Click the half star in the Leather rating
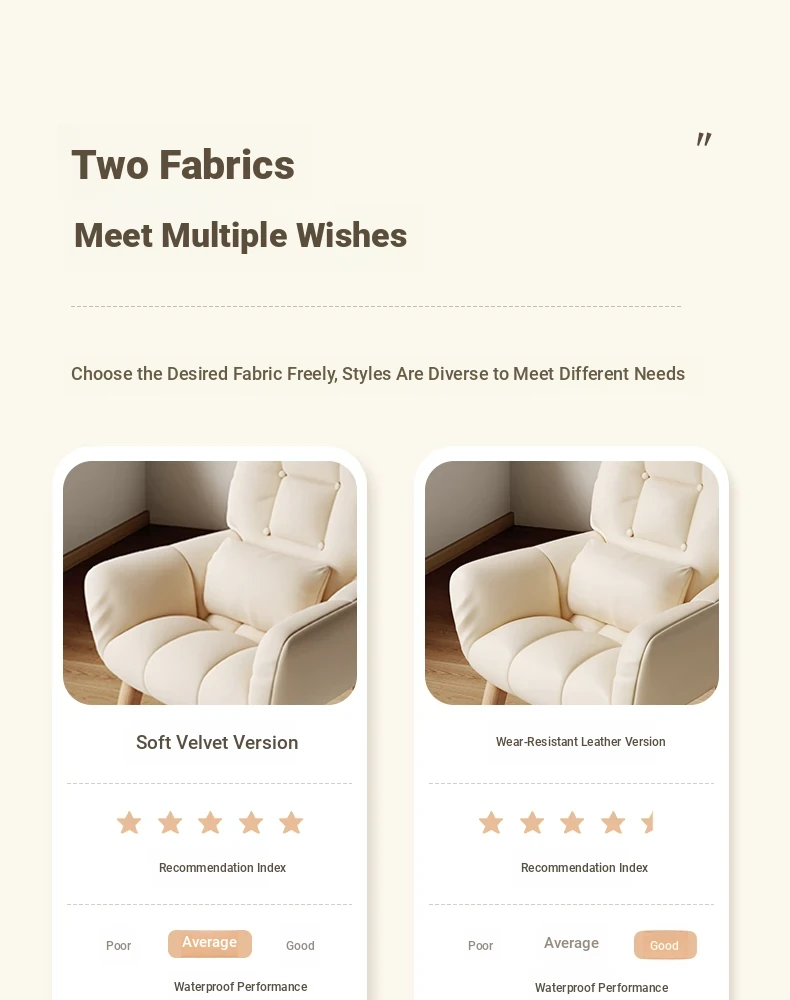The height and width of the screenshot is (1000, 790). click(647, 822)
